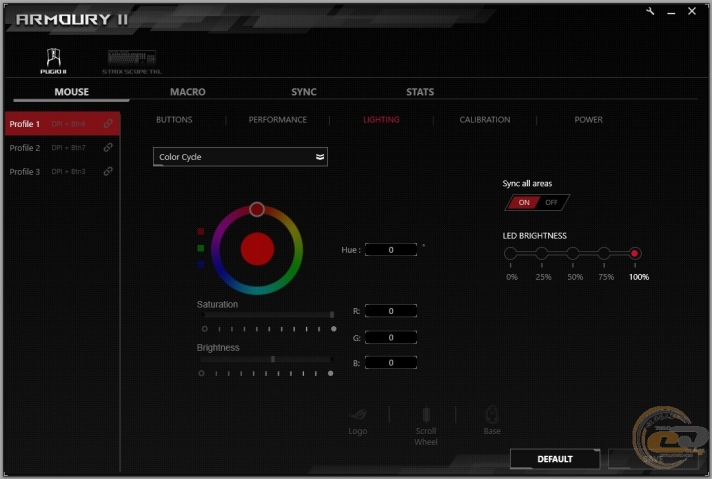Viewport: 712px width, 479px height.
Task: Click the link icon next to Profile 1
Action: pyautogui.click(x=108, y=123)
